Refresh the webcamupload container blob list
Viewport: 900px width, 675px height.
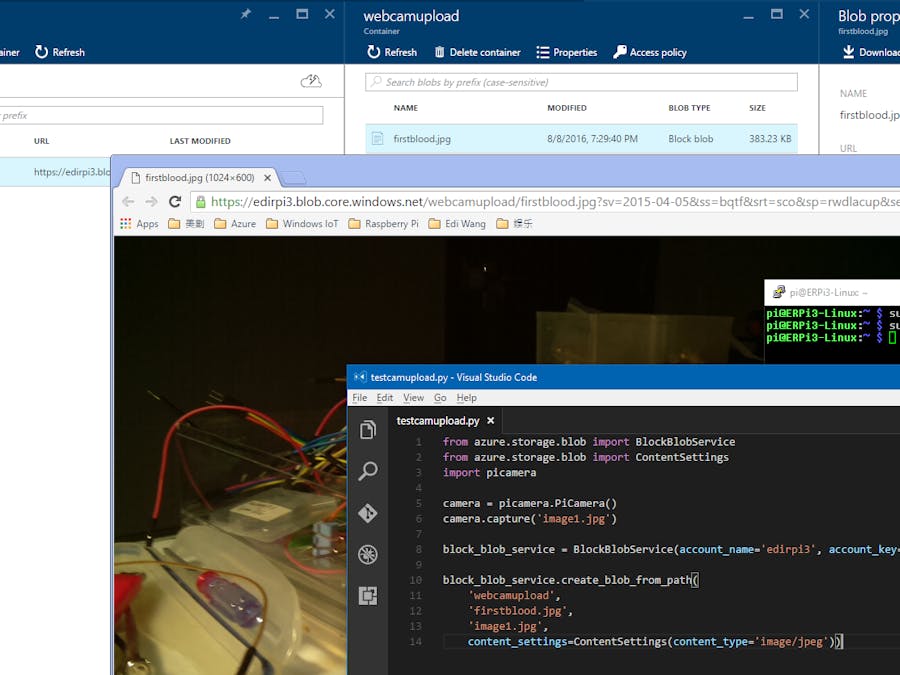pos(390,52)
